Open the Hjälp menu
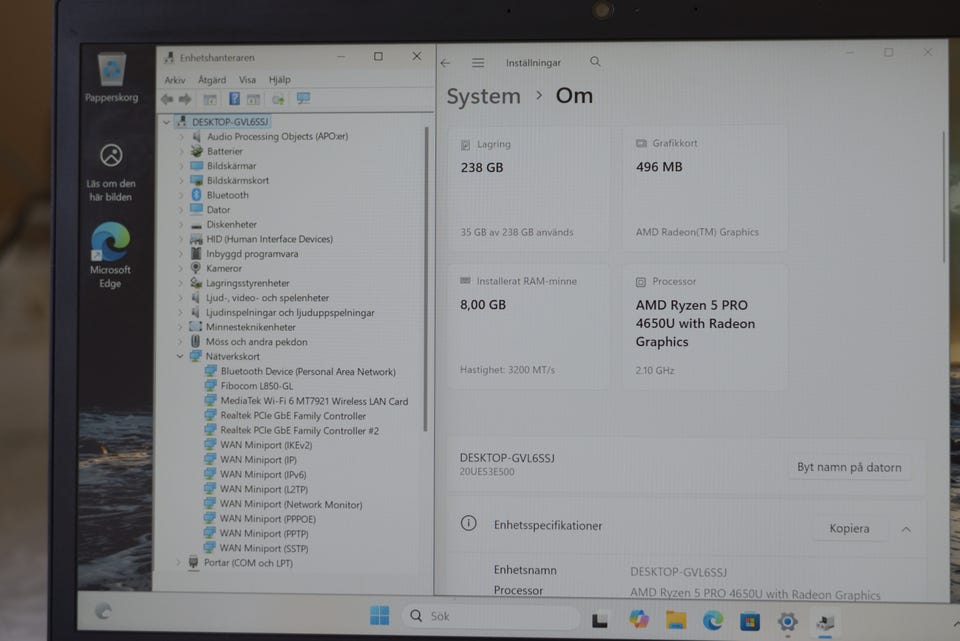 [x=280, y=80]
